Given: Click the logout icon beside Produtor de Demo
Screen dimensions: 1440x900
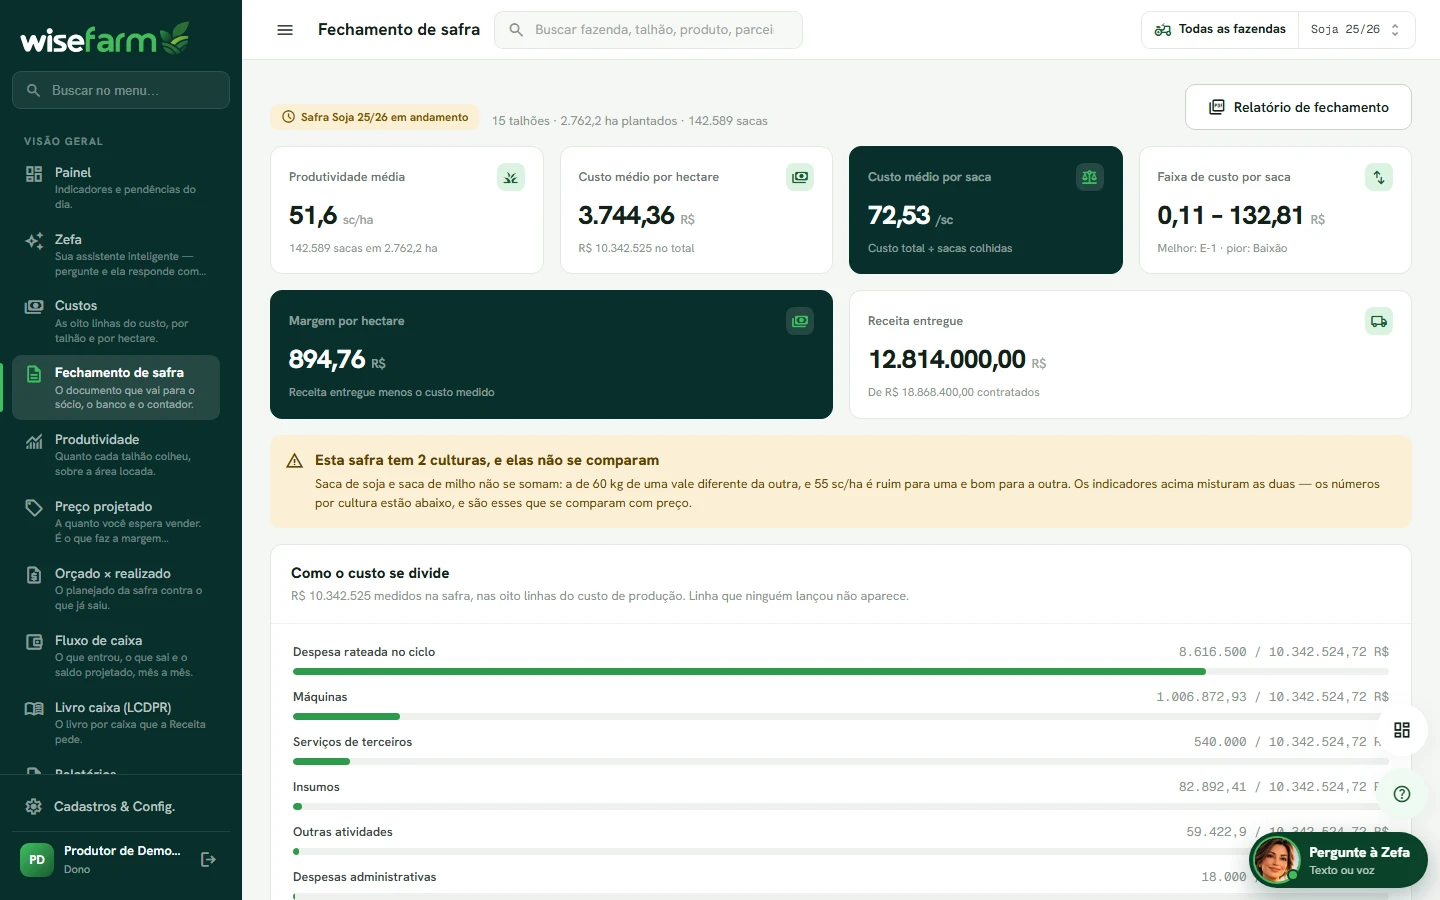Looking at the screenshot, I should (208, 860).
